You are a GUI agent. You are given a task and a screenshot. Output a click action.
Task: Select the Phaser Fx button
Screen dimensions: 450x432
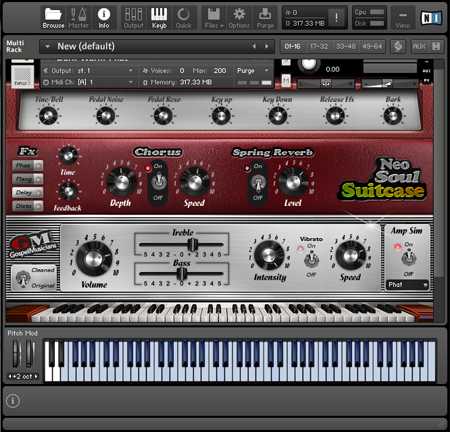pyautogui.click(x=28, y=165)
